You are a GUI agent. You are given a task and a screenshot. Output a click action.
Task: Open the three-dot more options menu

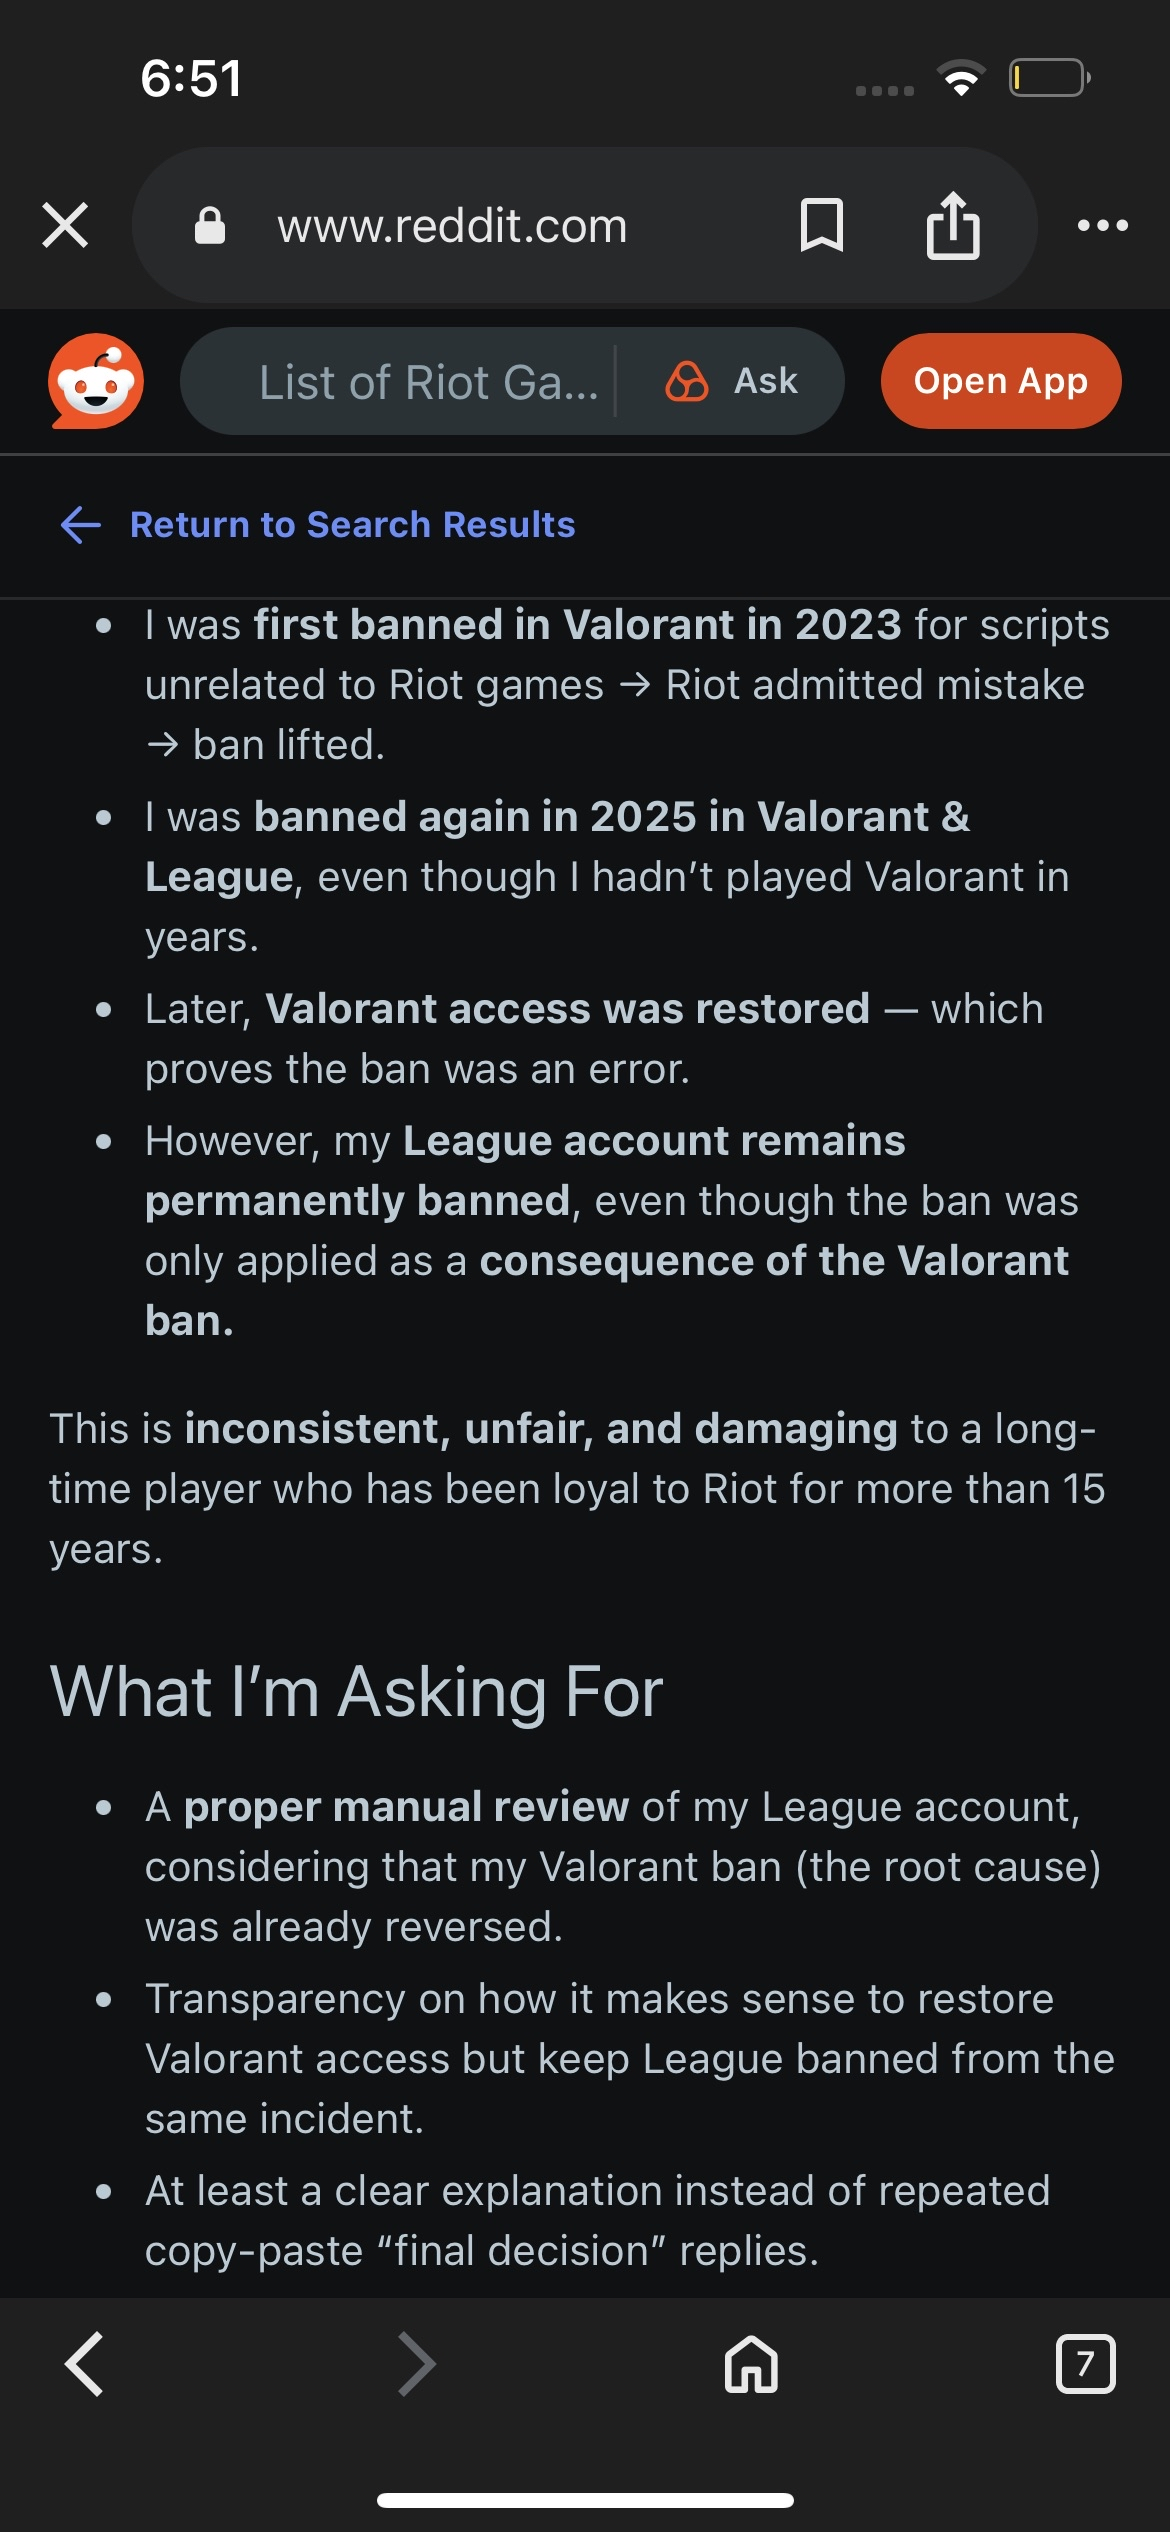[x=1102, y=225]
